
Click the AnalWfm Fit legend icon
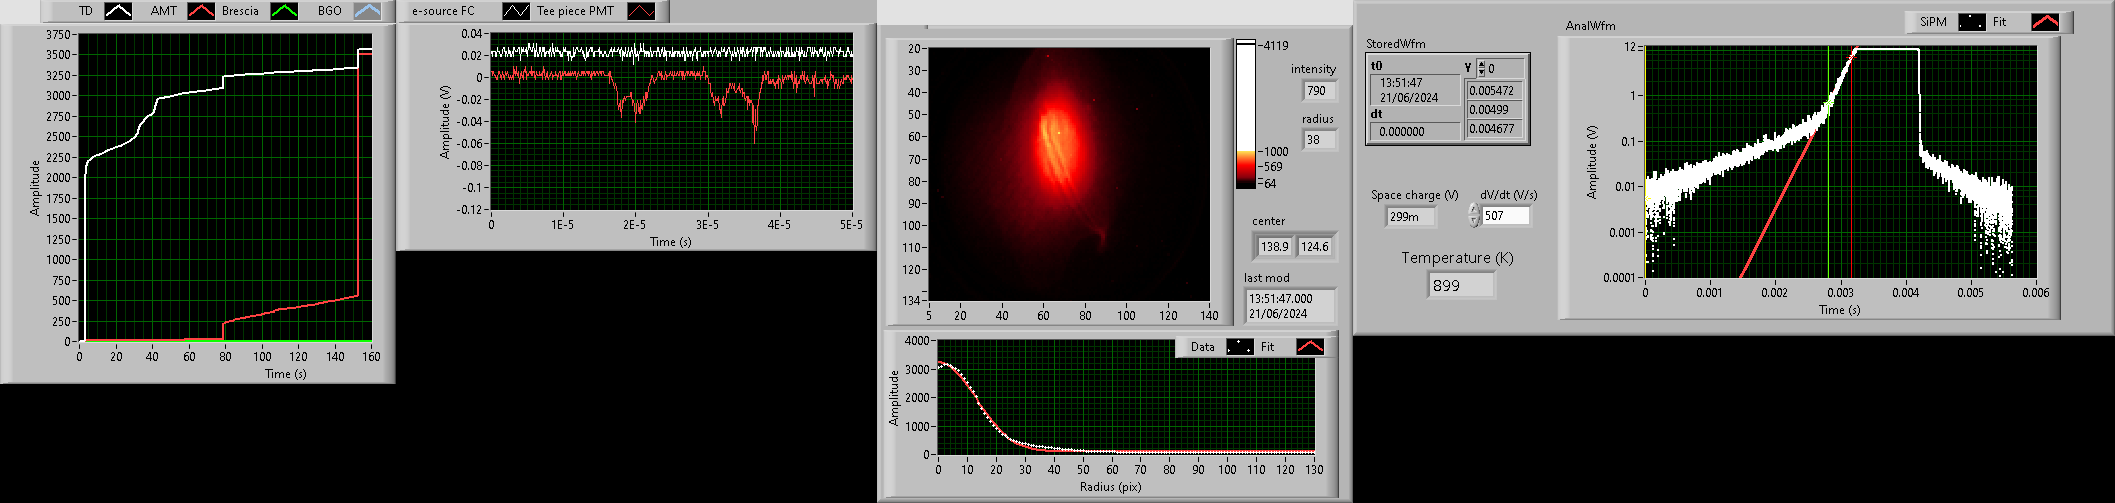pos(2045,22)
